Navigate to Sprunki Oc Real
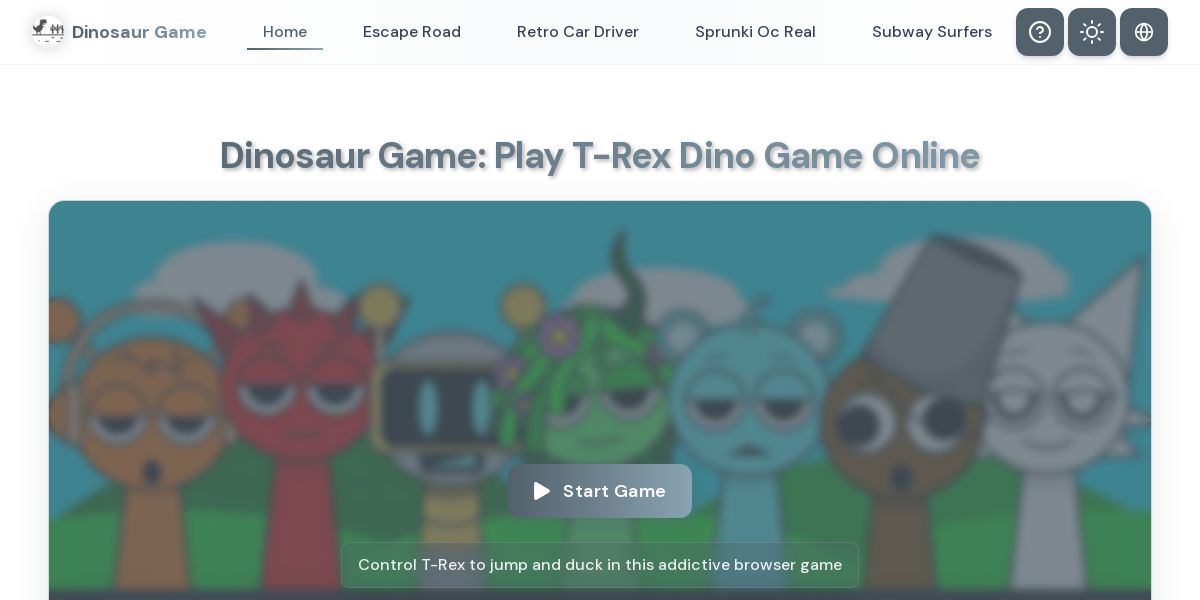The image size is (1200, 600). [x=755, y=32]
